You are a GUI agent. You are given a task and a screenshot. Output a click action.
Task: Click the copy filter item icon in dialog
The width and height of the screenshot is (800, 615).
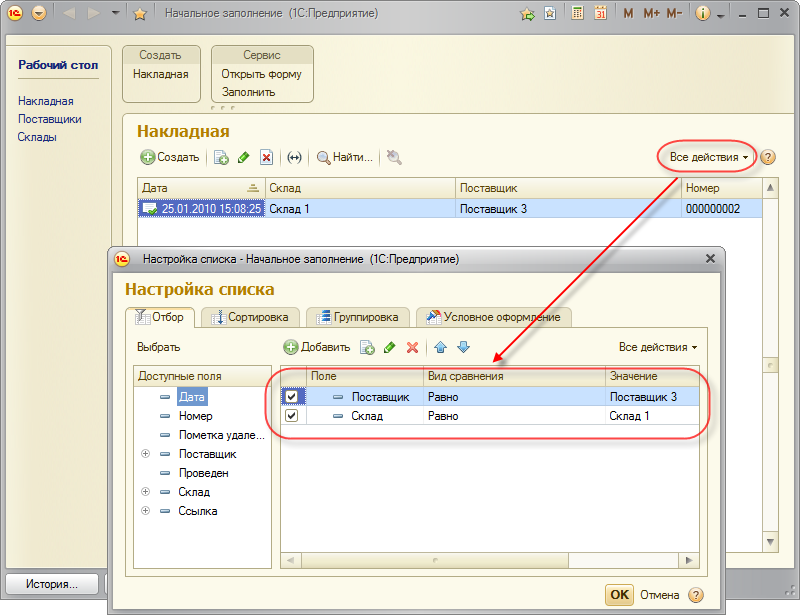point(367,347)
